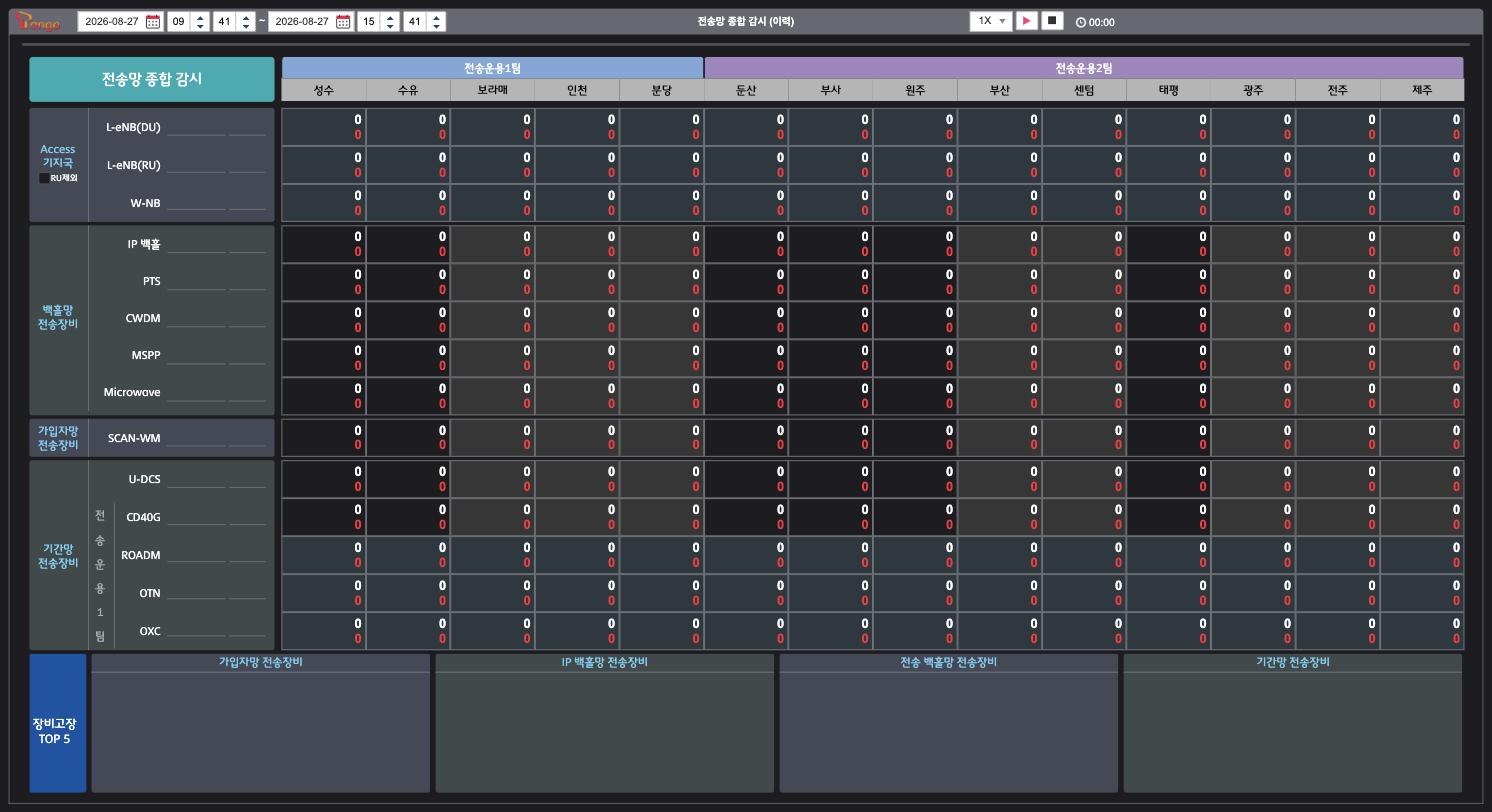This screenshot has height=812, width=1492.
Task: Open the 1X playback speed dropdown
Action: tap(991, 21)
